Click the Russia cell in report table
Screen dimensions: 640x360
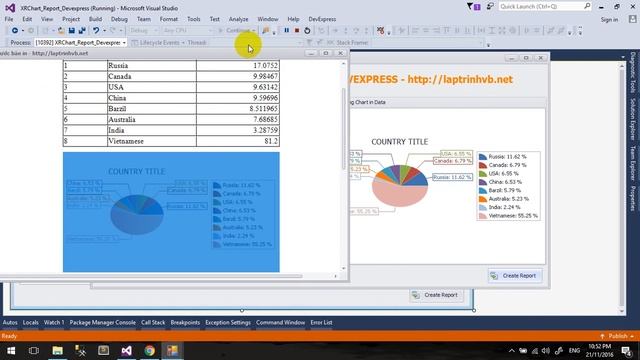[x=151, y=65]
